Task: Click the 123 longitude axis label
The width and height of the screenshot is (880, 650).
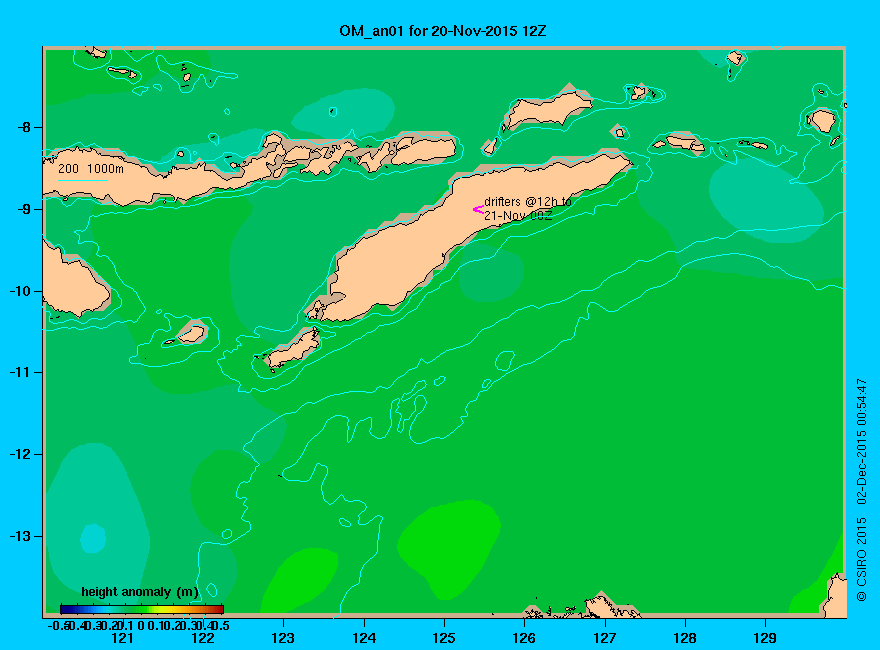Action: pyautogui.click(x=283, y=638)
